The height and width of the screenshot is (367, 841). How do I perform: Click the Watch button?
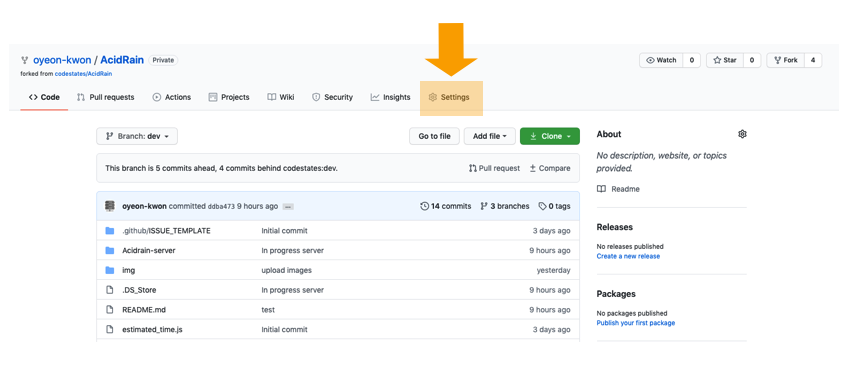pos(661,60)
